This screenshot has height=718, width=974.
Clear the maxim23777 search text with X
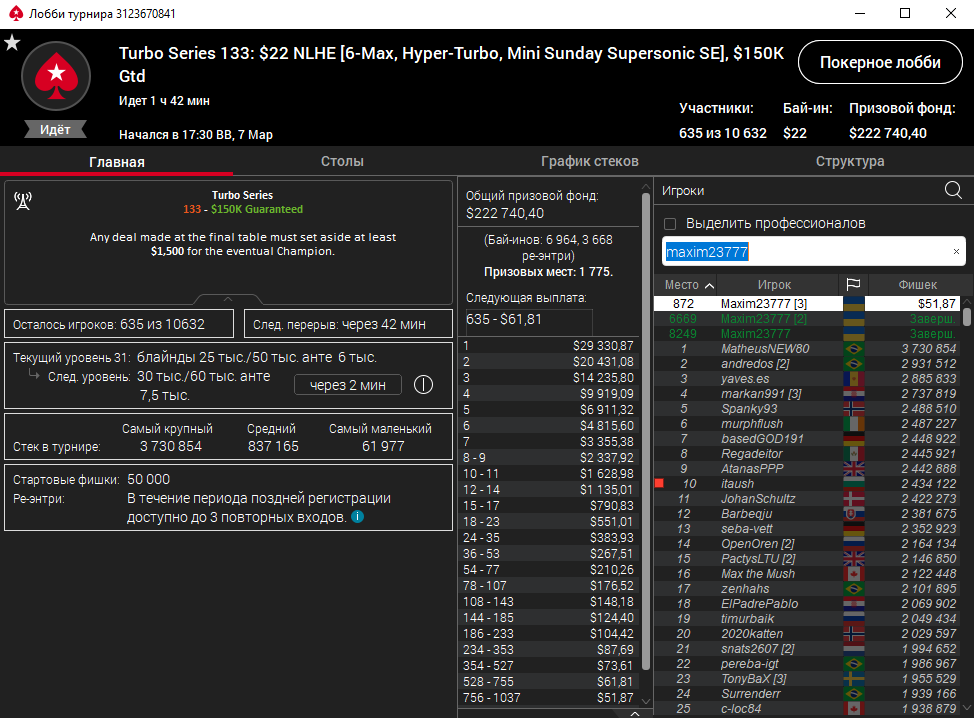(x=956, y=252)
